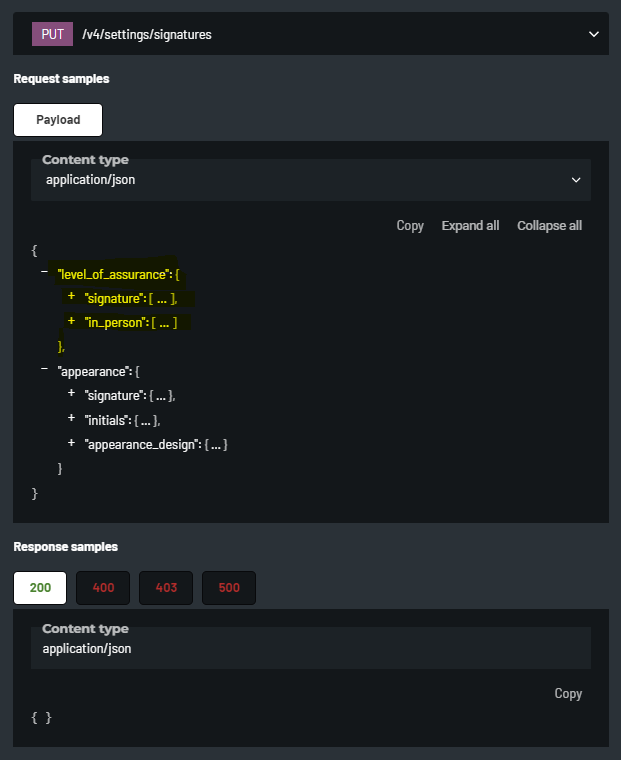
Task: Collapse the appearance object node
Action: coord(45,370)
